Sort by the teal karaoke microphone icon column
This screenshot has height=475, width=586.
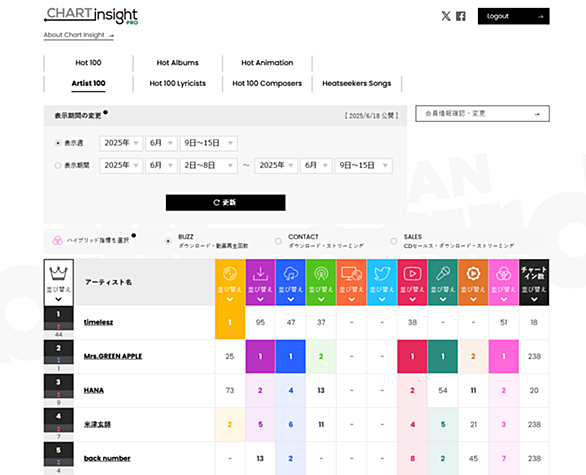click(443, 283)
